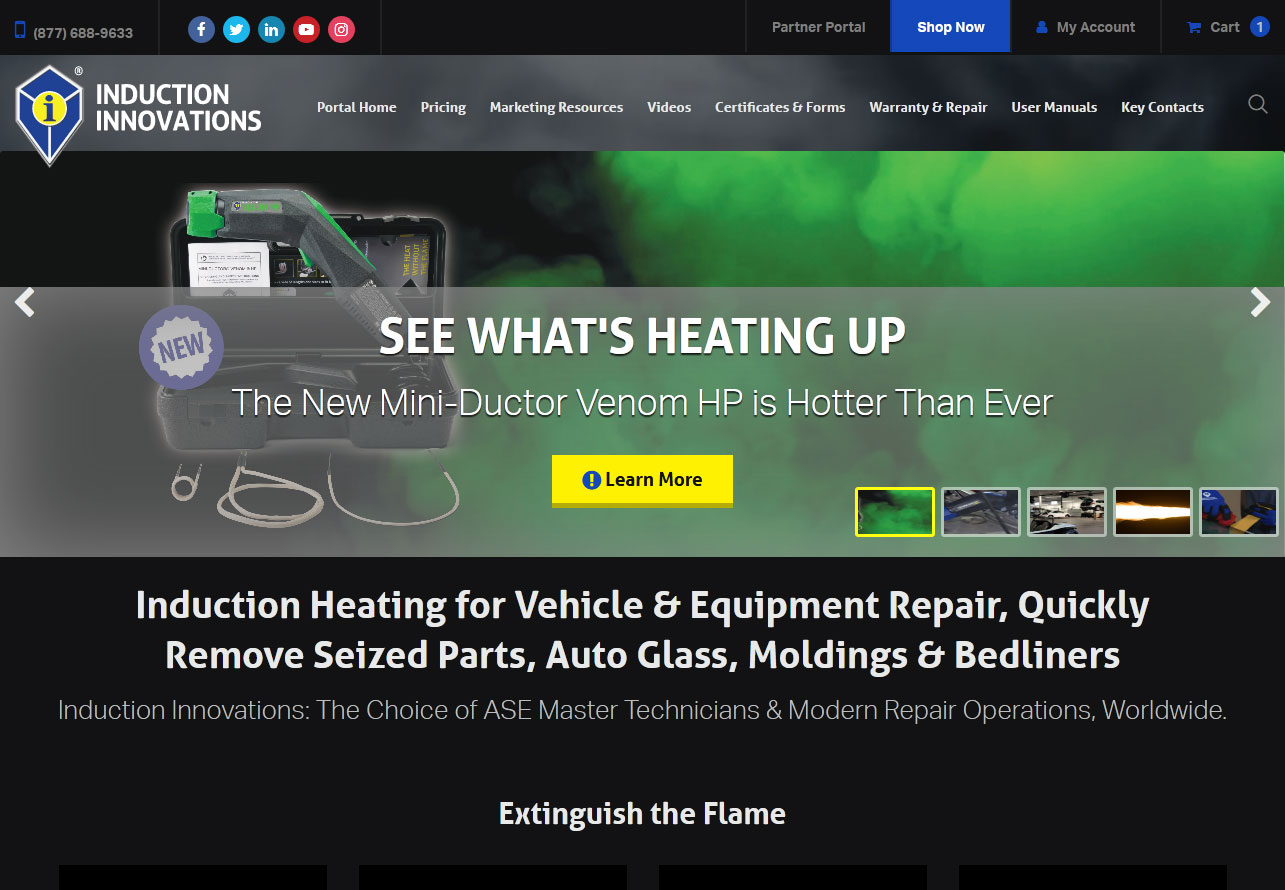Select the flame torch slide thumbnail

click(1153, 512)
